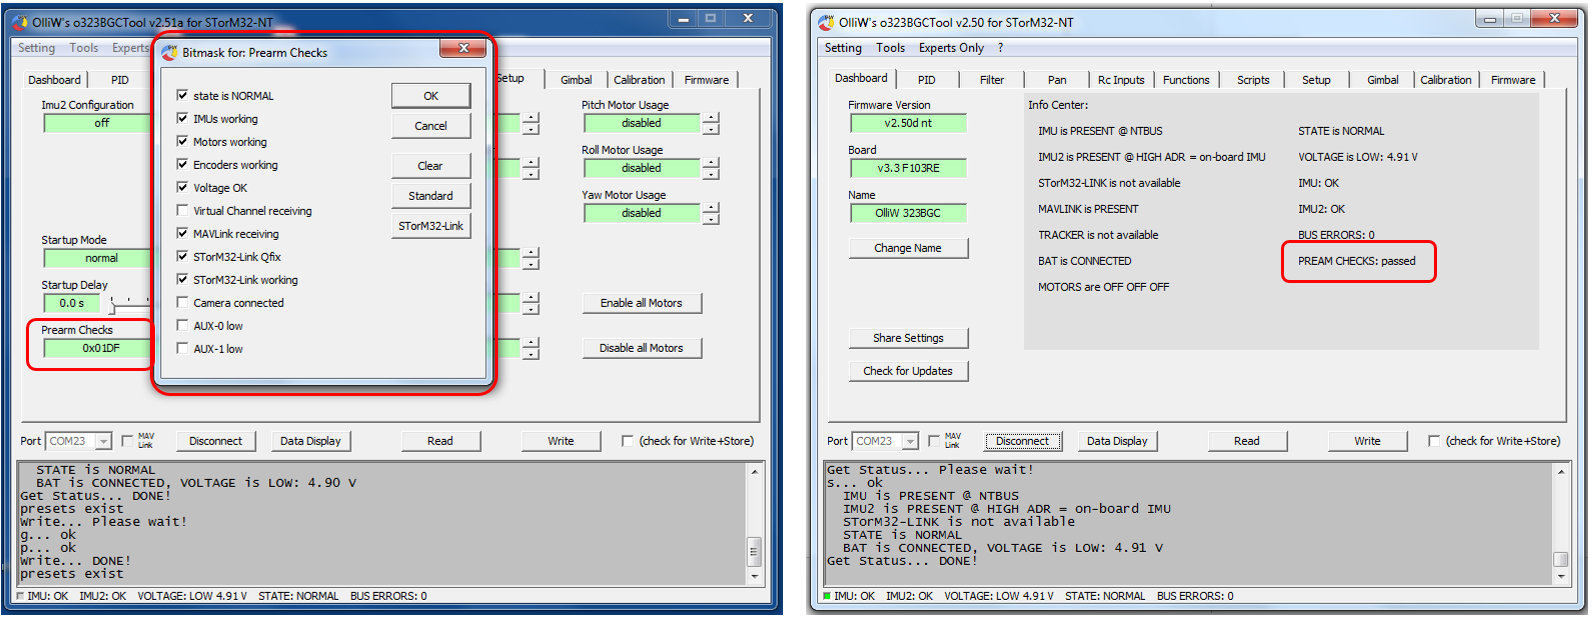Expand the COM23 port dropdown in the v2.51a window
Image resolution: width=1593 pixels, height=618 pixels.
(103, 441)
